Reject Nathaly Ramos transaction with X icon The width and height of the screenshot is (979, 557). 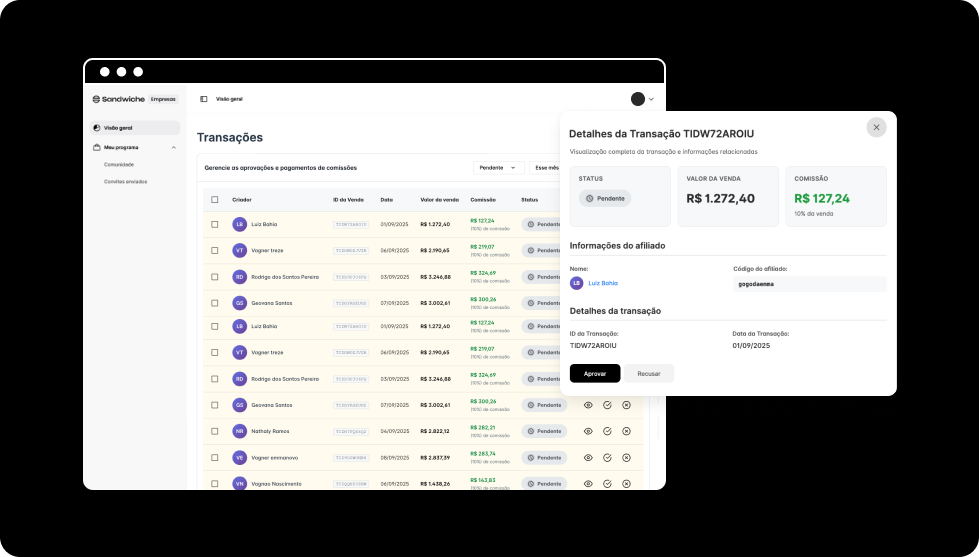click(x=626, y=431)
